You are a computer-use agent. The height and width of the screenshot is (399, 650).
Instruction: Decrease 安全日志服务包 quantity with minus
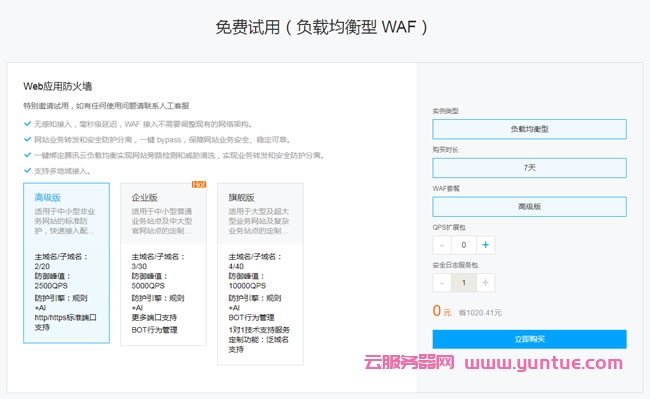[442, 283]
